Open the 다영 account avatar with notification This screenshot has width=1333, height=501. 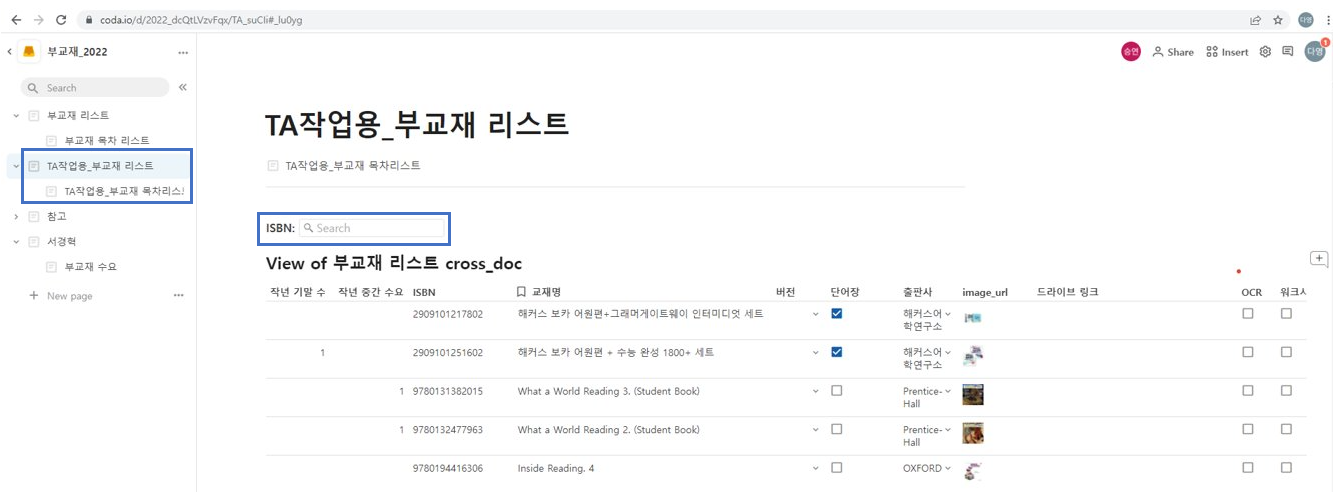tap(1315, 51)
